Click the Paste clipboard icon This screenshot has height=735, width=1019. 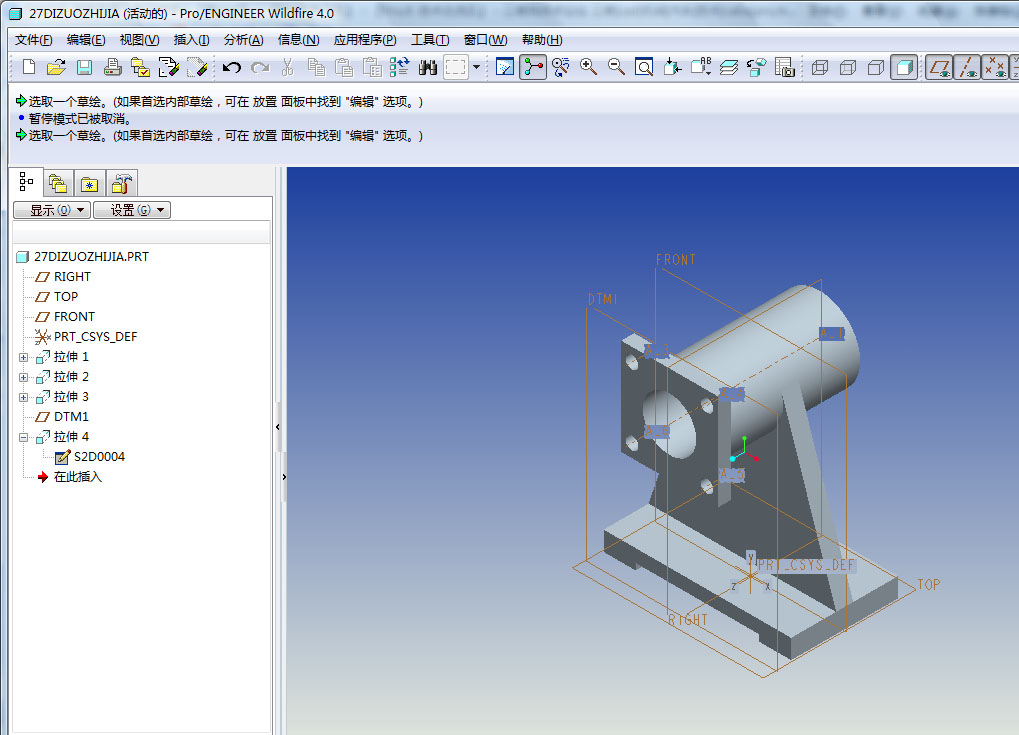(344, 67)
